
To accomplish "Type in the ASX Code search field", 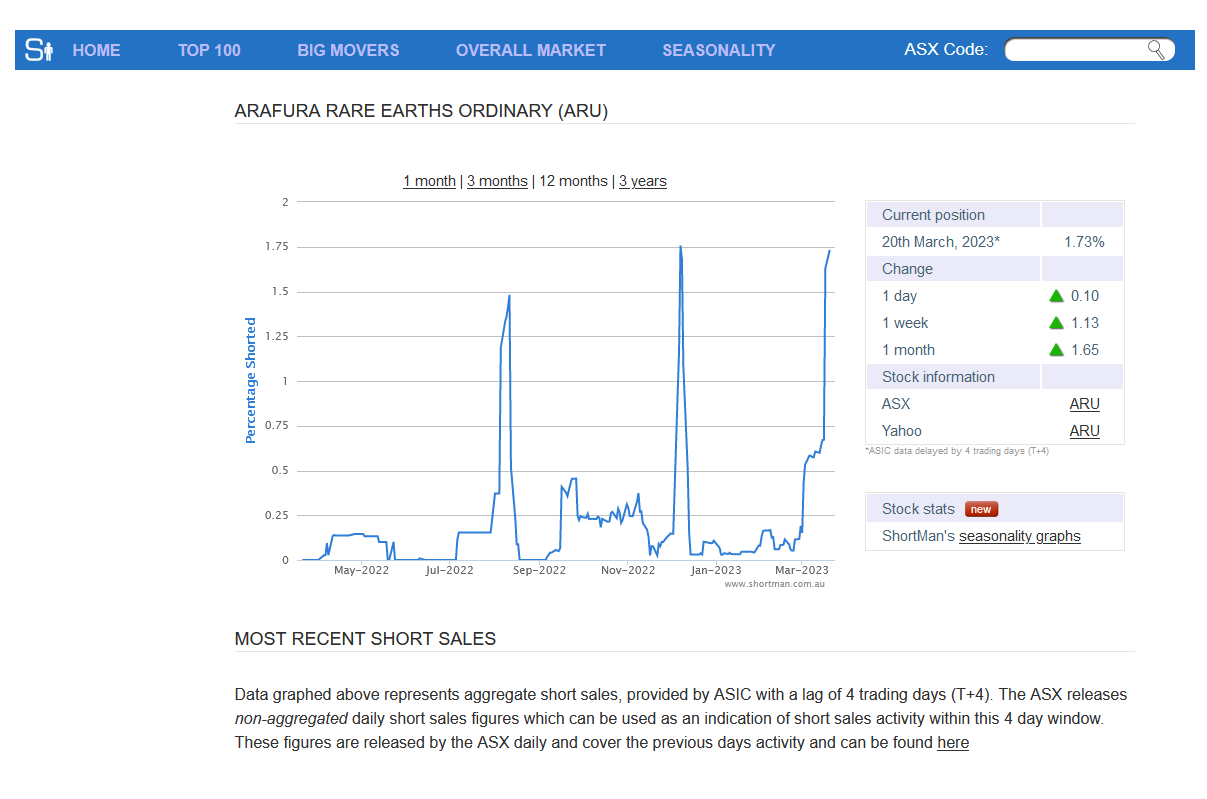I will point(1075,50).
